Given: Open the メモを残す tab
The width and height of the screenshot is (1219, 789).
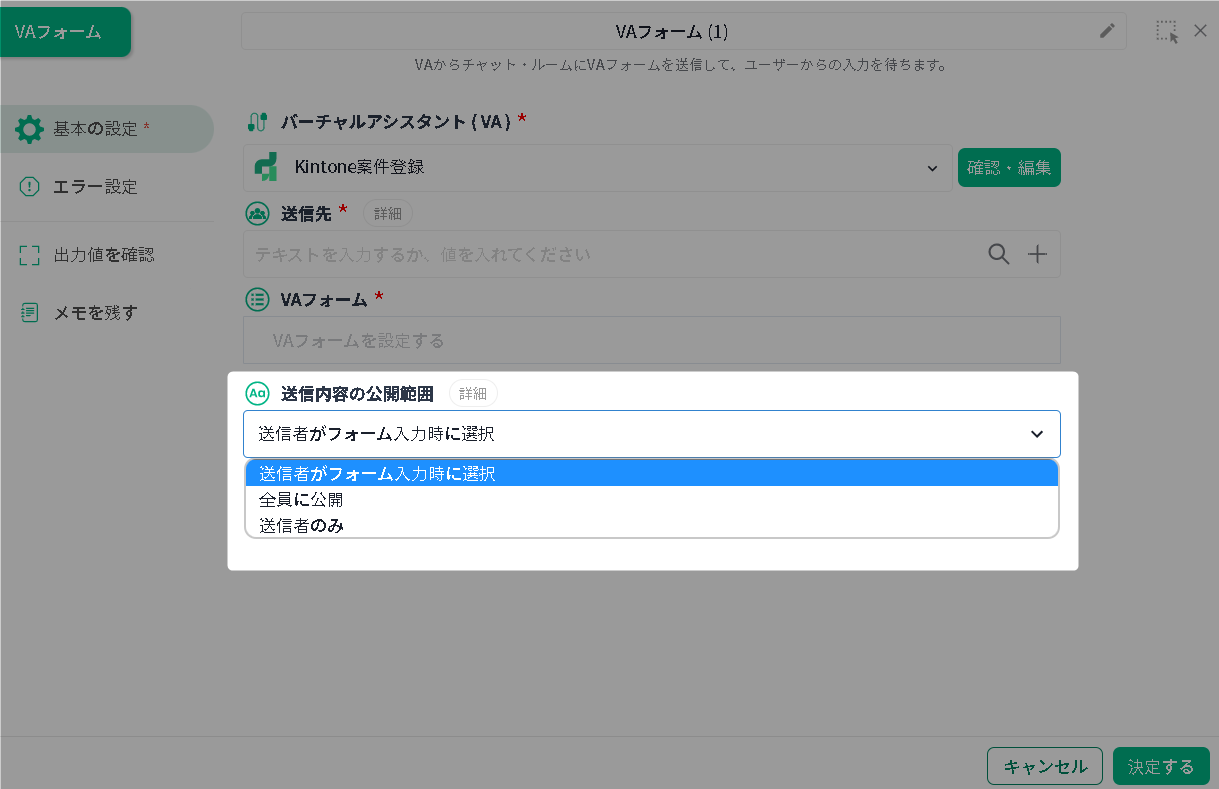Looking at the screenshot, I should tap(107, 313).
